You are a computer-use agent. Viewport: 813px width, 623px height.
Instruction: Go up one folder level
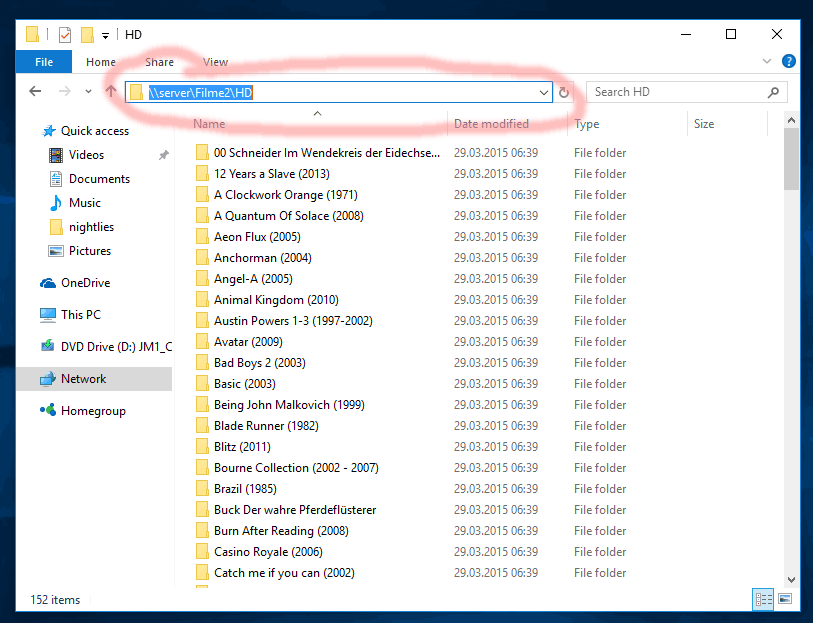(110, 92)
